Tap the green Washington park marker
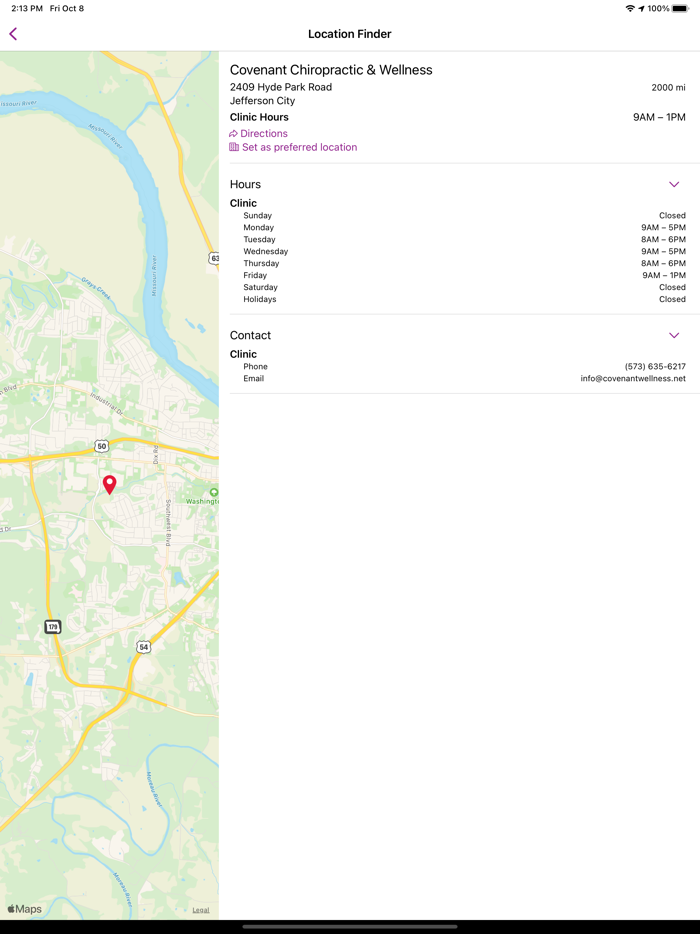 (x=213, y=492)
